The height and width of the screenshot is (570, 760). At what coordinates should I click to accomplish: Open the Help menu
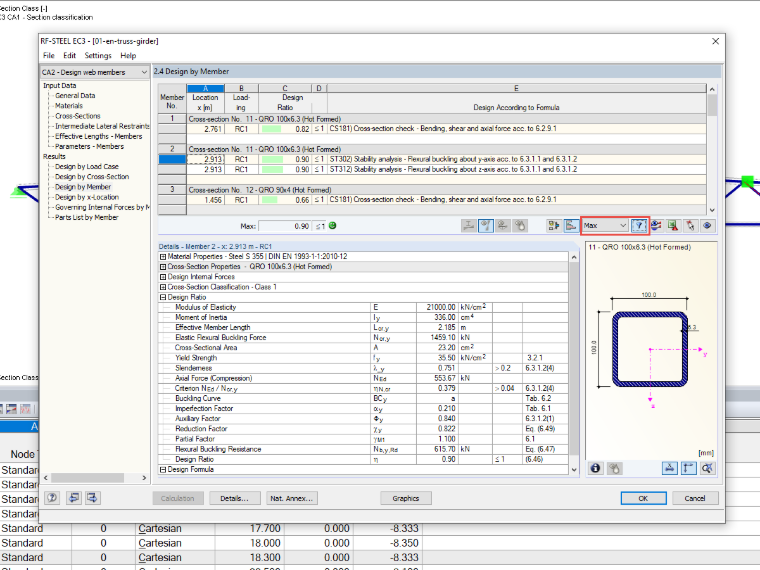[x=128, y=55]
